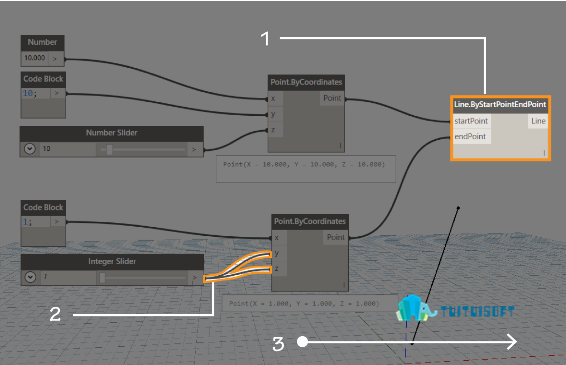Viewport: 566px width, 365px height.
Task: Click the Number node output port arrow
Action: 55,58
